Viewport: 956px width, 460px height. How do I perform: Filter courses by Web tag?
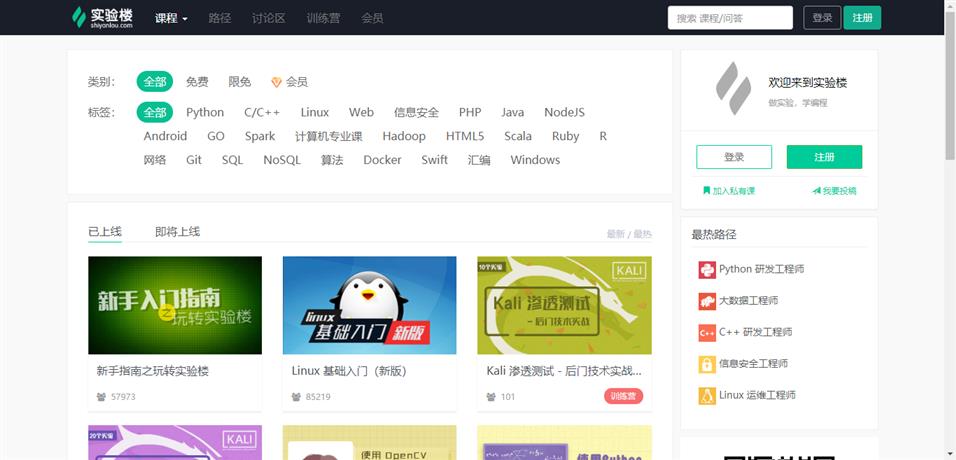coord(362,112)
